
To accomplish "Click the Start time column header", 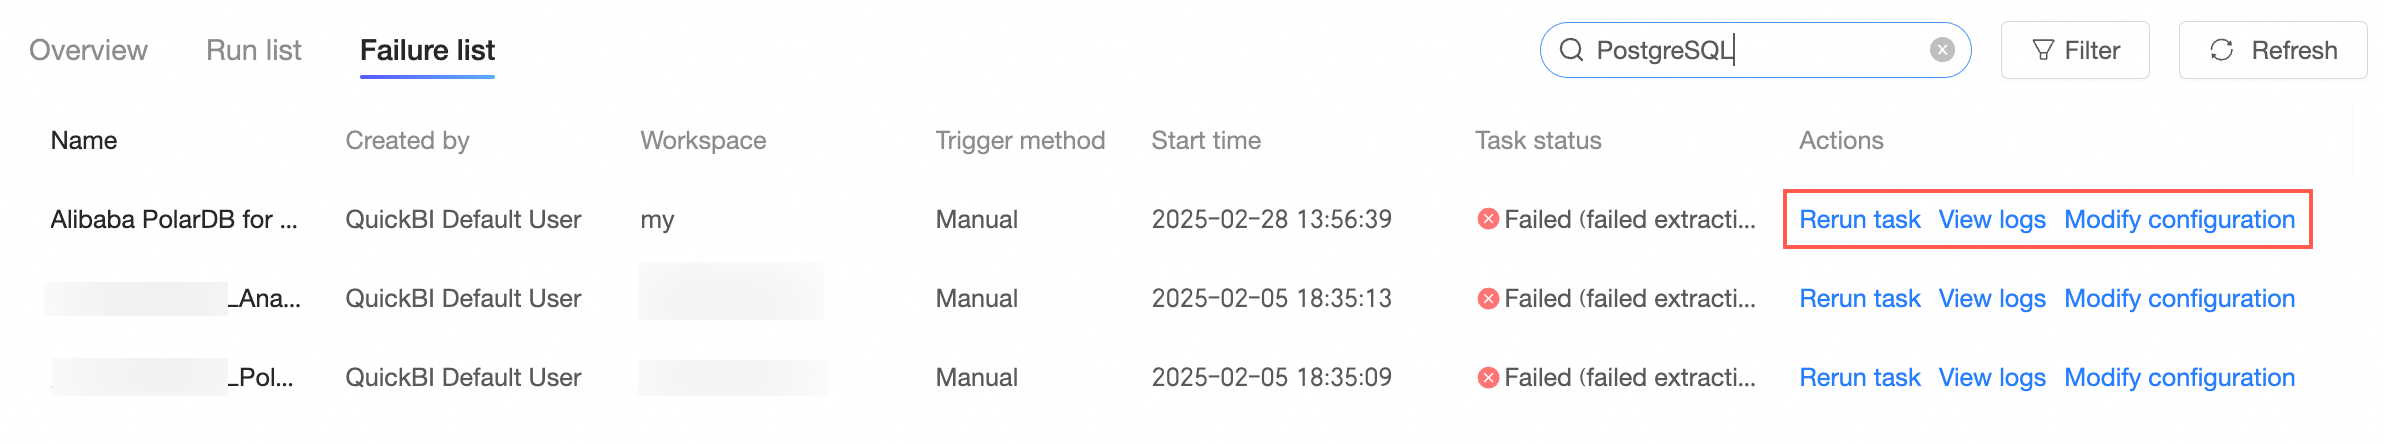I will pos(1206,140).
